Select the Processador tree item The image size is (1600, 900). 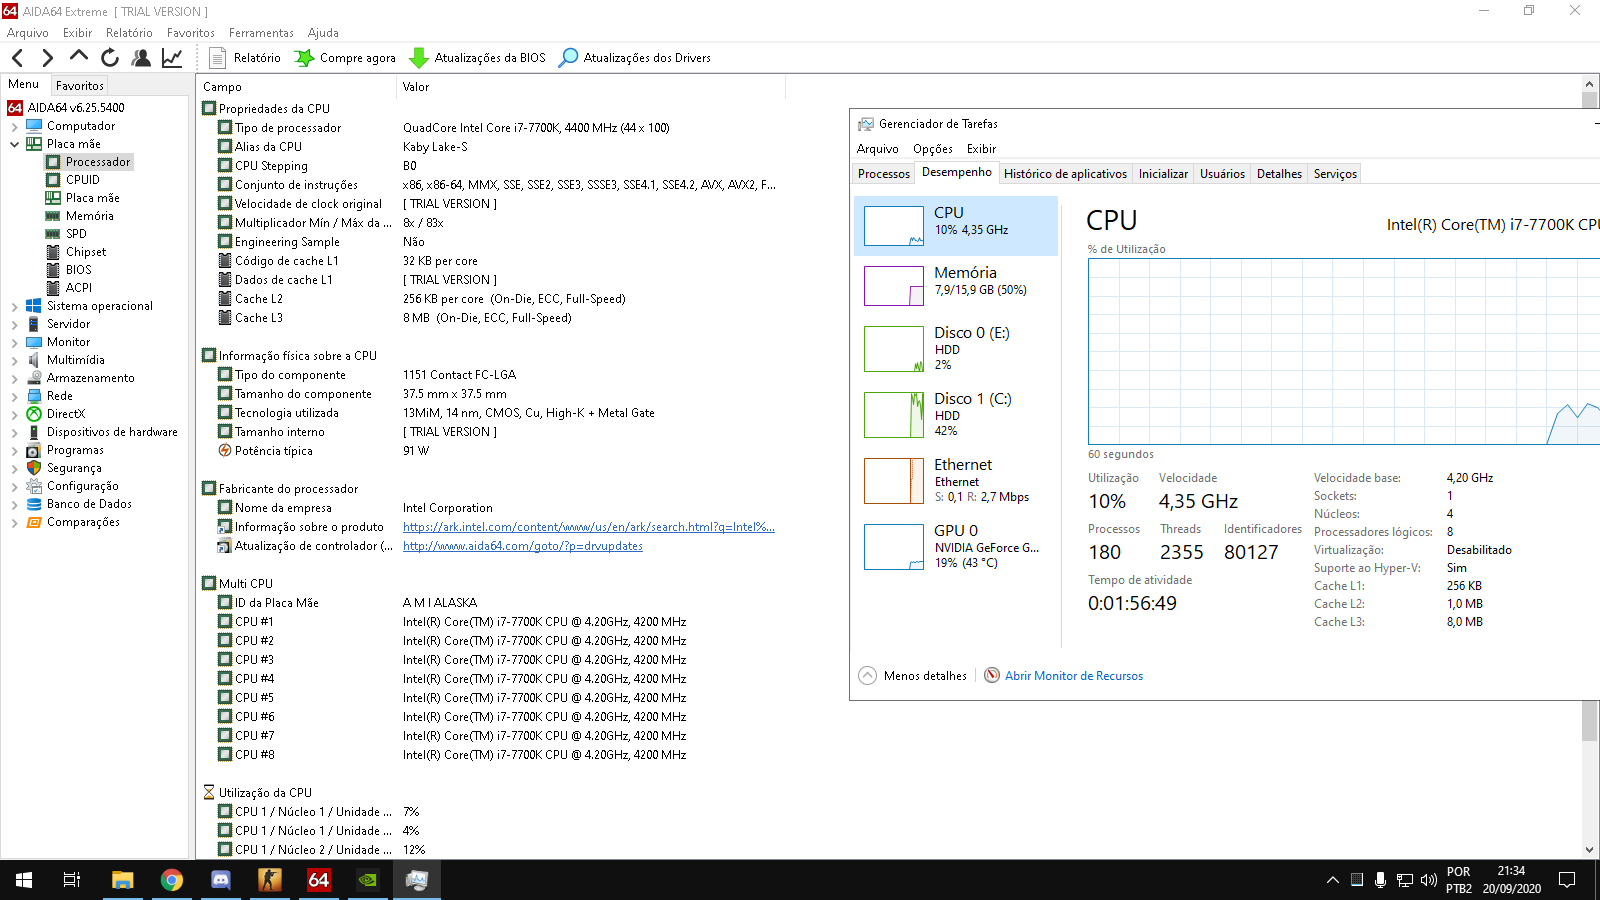(x=97, y=162)
